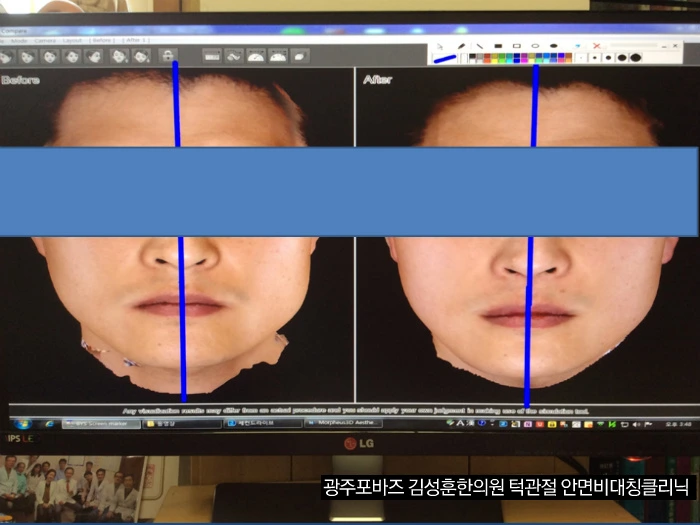Click the After face view panel
This screenshot has width=700, height=525.
click(x=528, y=234)
